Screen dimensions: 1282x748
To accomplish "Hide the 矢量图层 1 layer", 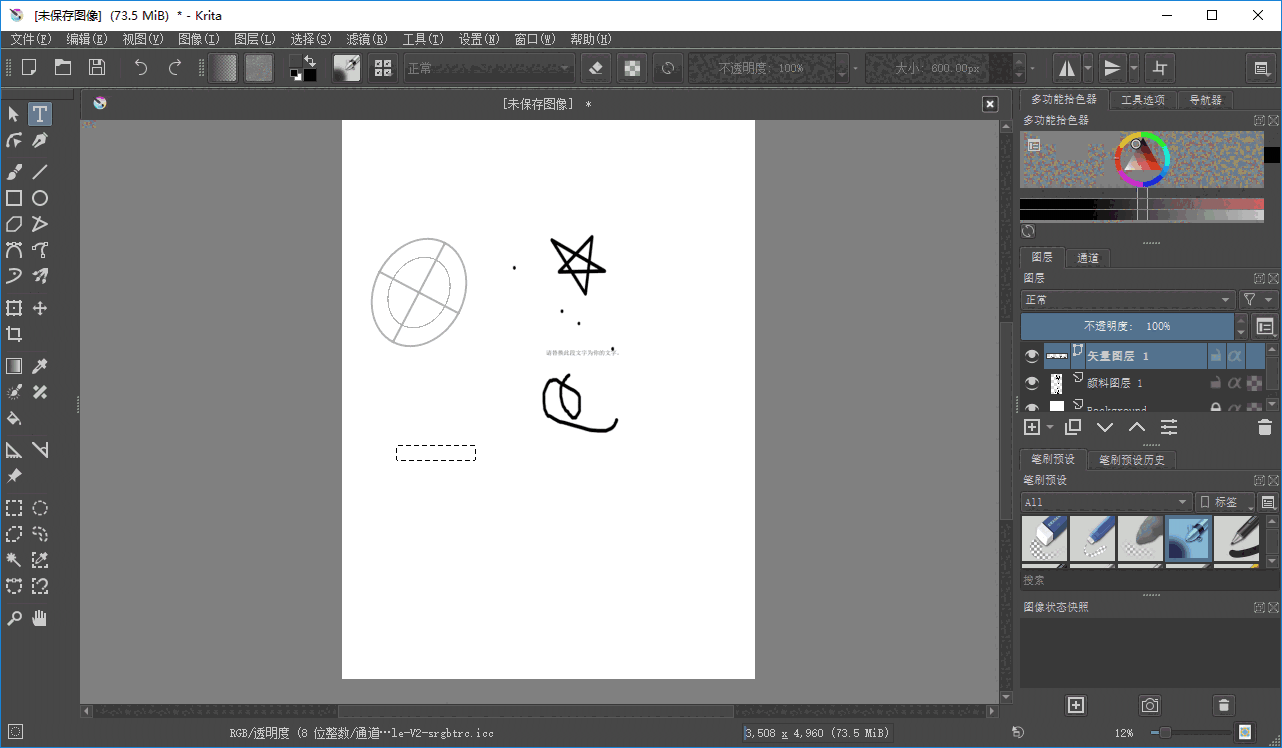I will [1032, 356].
